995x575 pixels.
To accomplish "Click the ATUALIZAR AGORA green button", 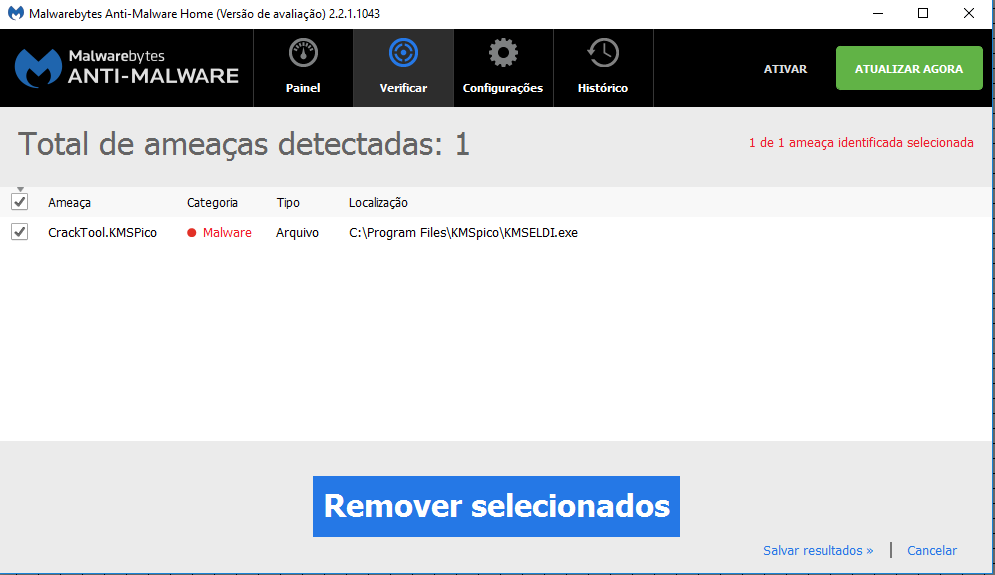I will [909, 68].
